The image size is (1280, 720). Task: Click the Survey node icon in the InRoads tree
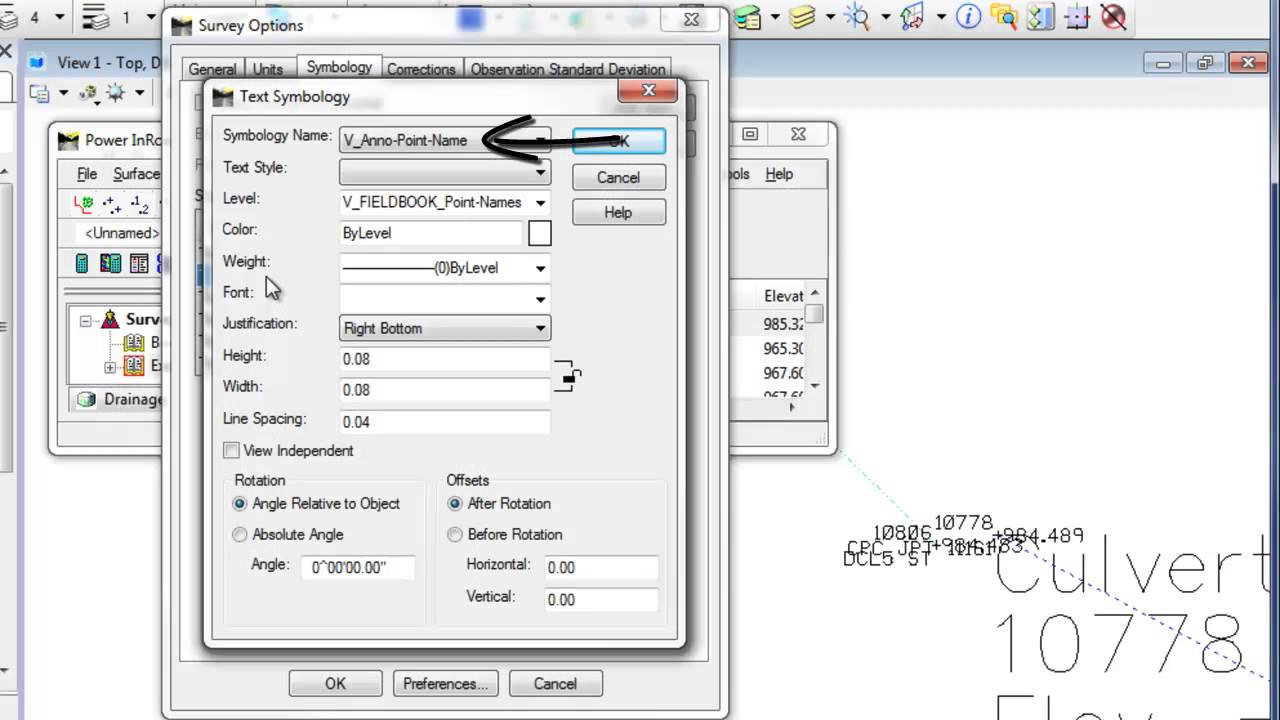click(x=110, y=320)
